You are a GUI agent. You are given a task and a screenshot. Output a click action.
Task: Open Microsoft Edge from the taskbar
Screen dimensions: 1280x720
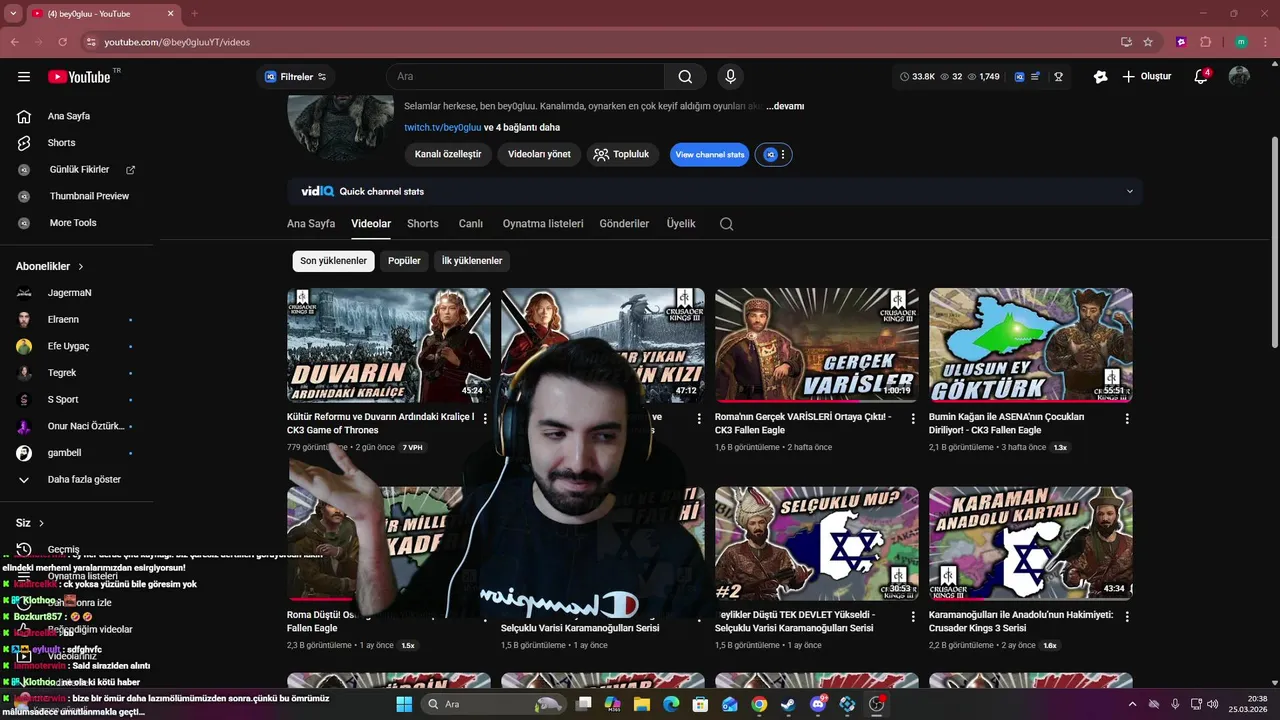coord(671,704)
